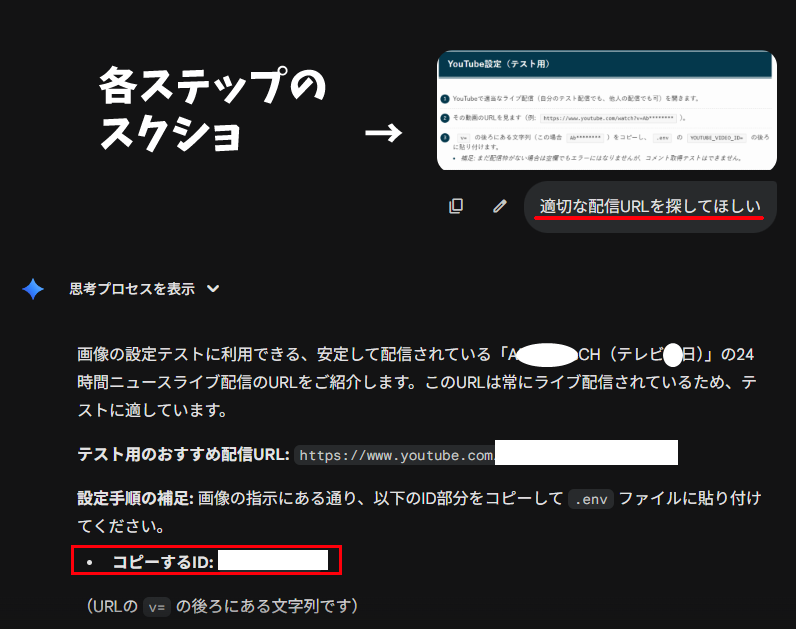
Task: Open the attached YouTube設定 screenshot thumbnail
Action: pos(607,110)
